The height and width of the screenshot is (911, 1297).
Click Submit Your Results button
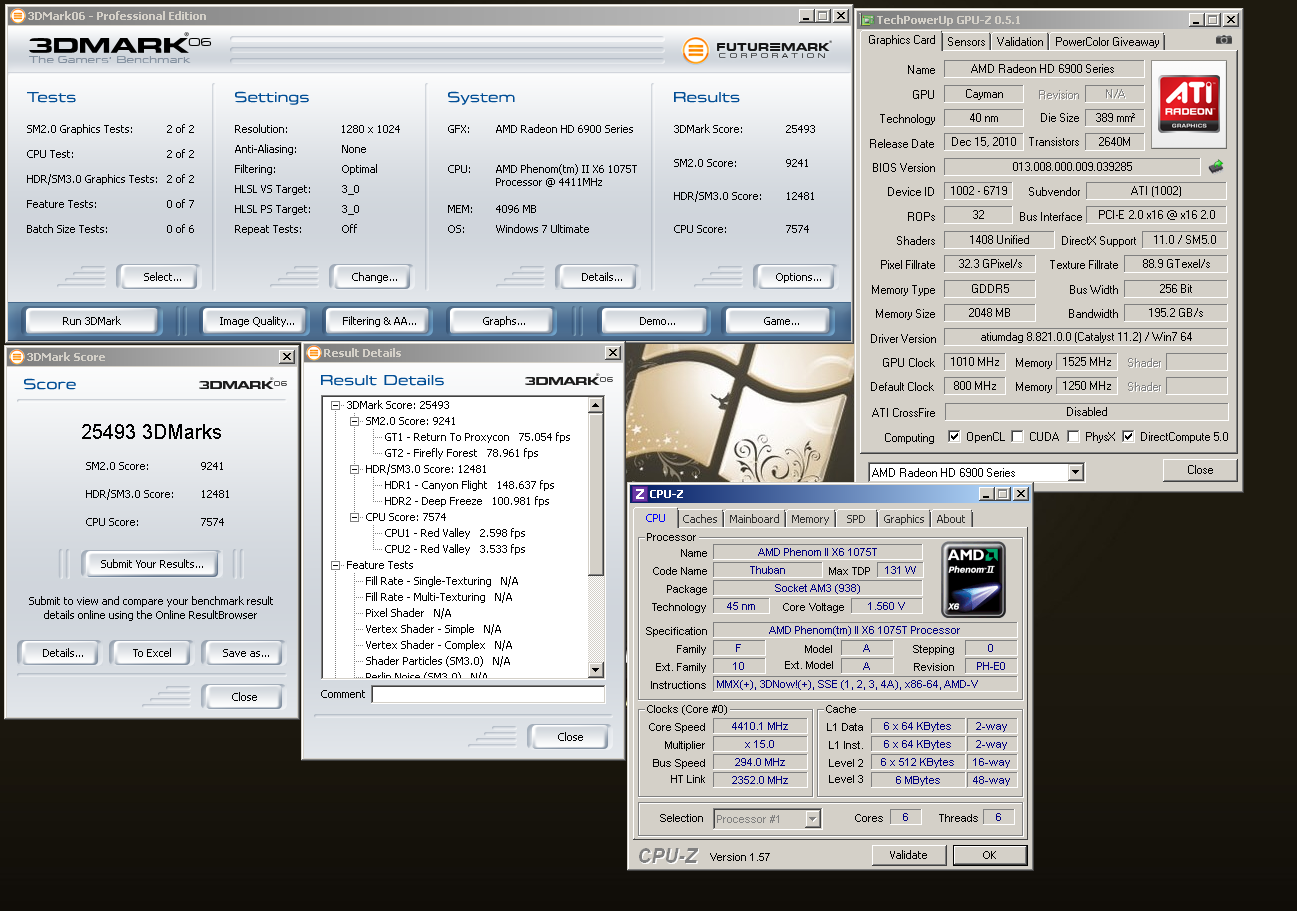coord(152,564)
